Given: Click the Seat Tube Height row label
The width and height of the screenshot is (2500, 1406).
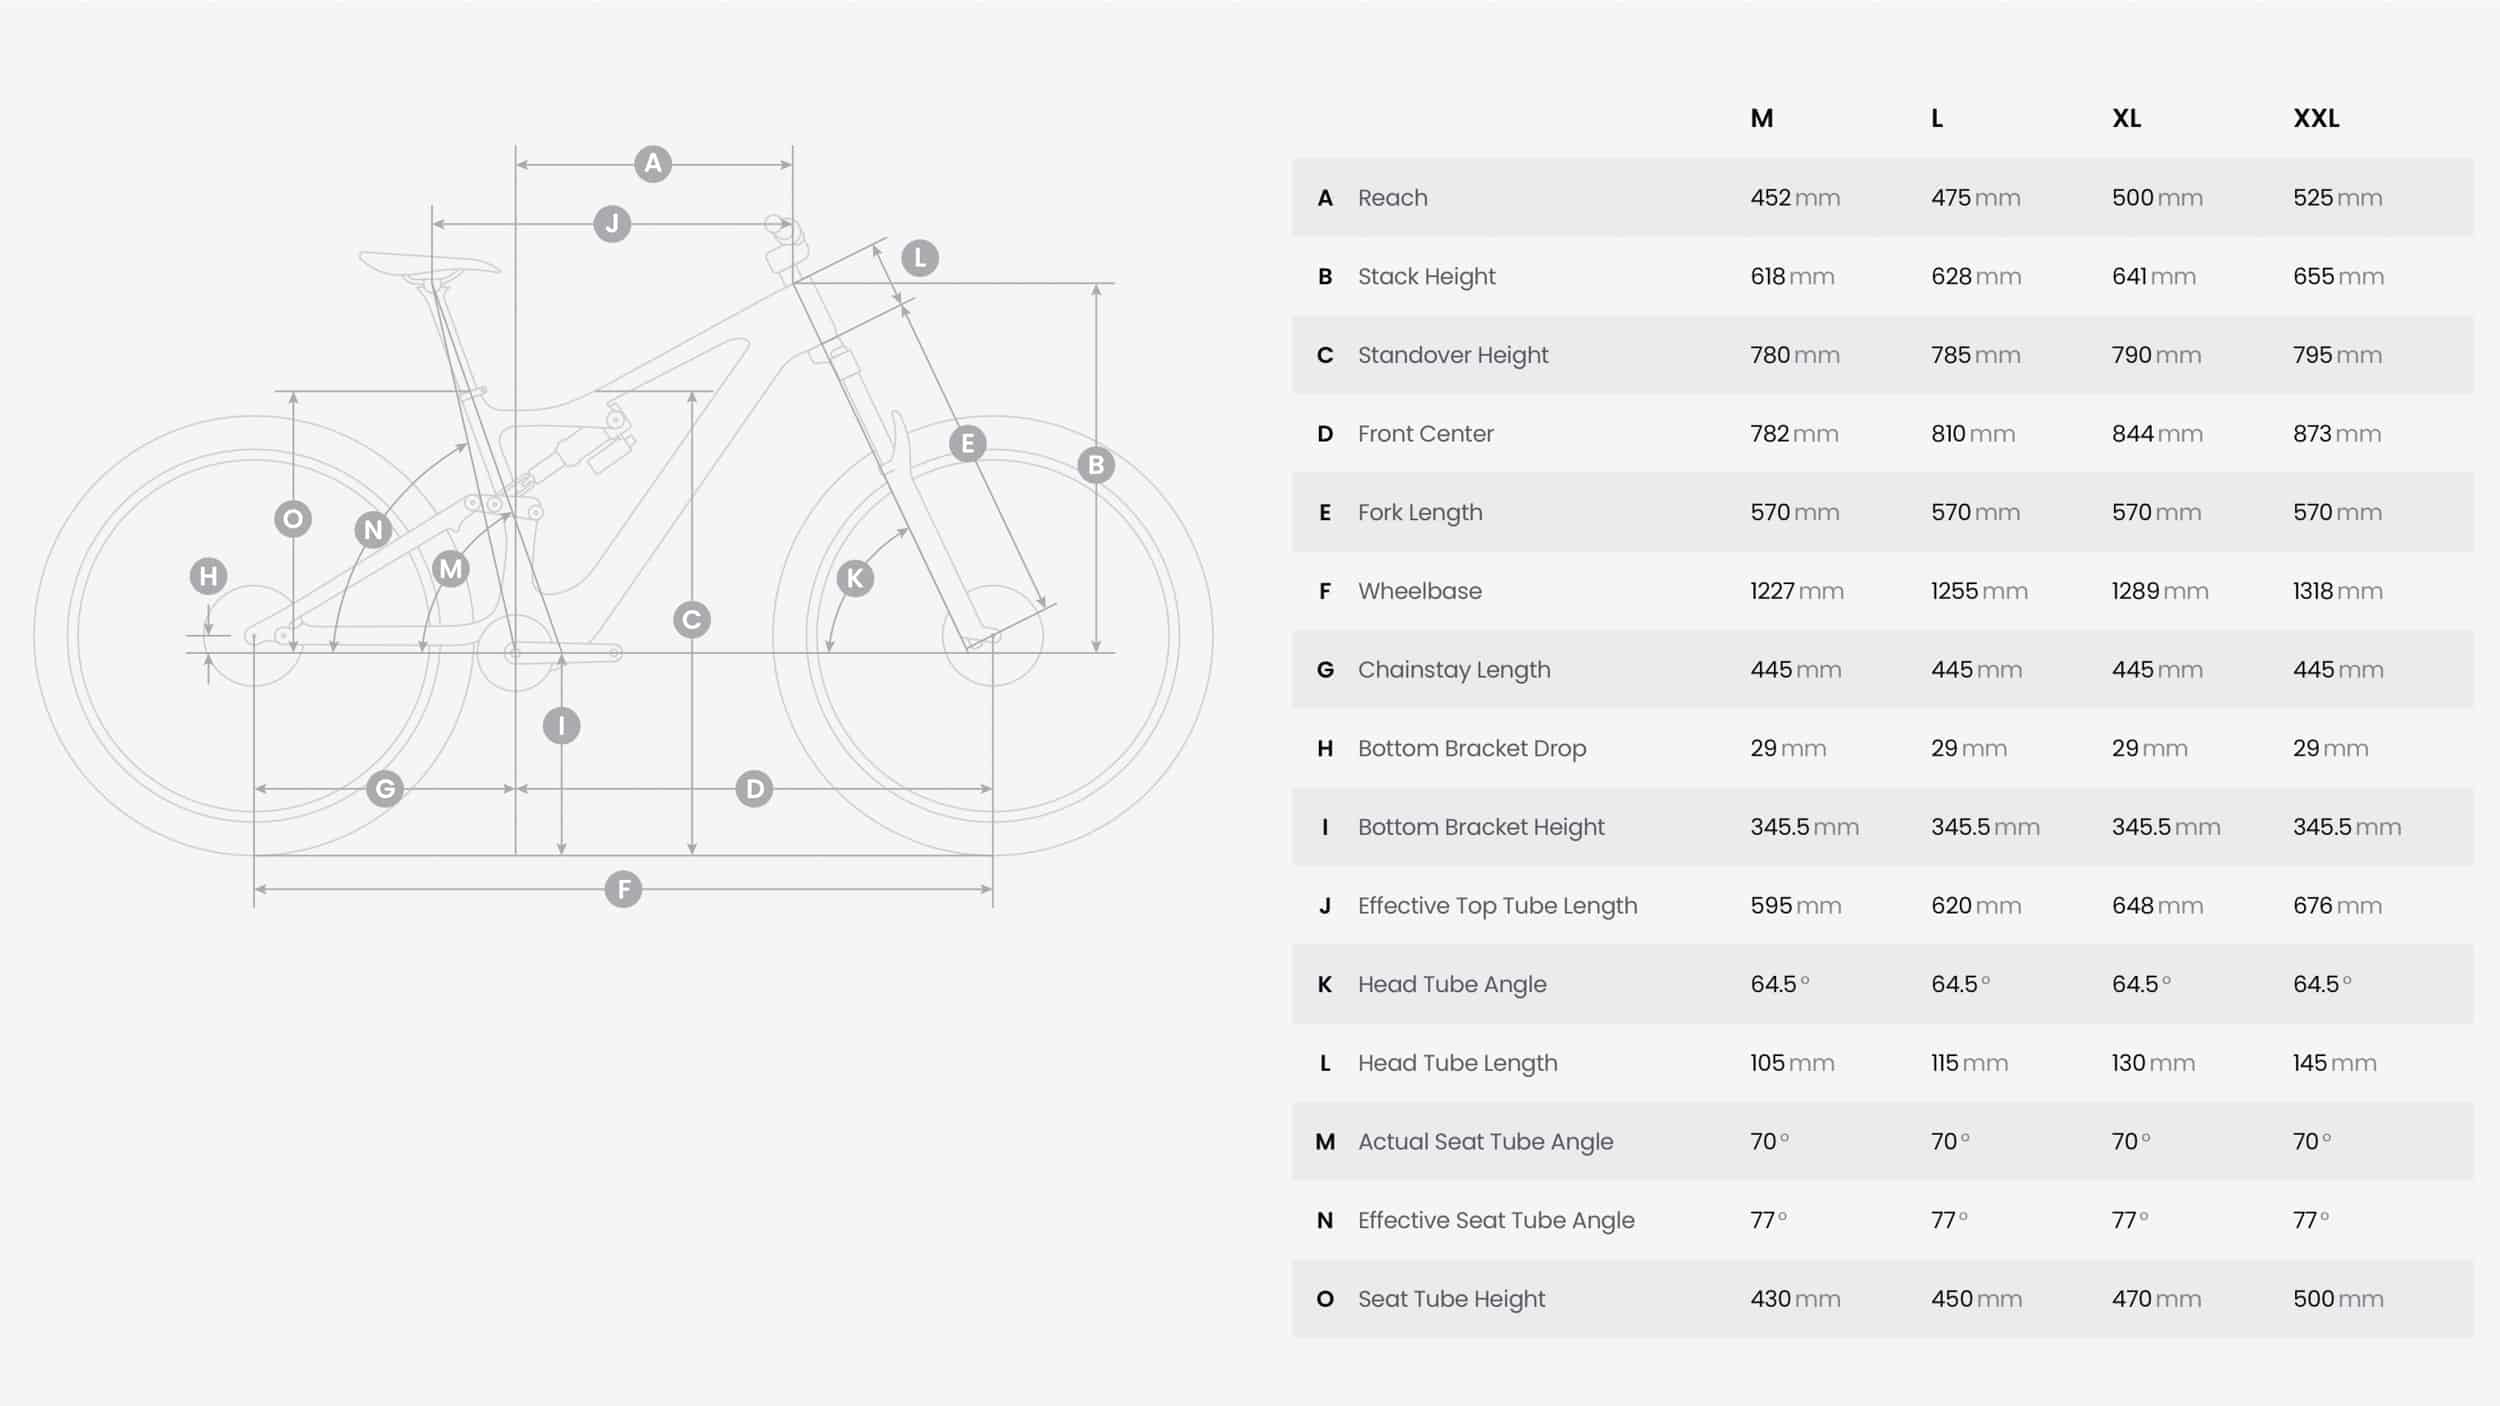Looking at the screenshot, I should click(1451, 1299).
